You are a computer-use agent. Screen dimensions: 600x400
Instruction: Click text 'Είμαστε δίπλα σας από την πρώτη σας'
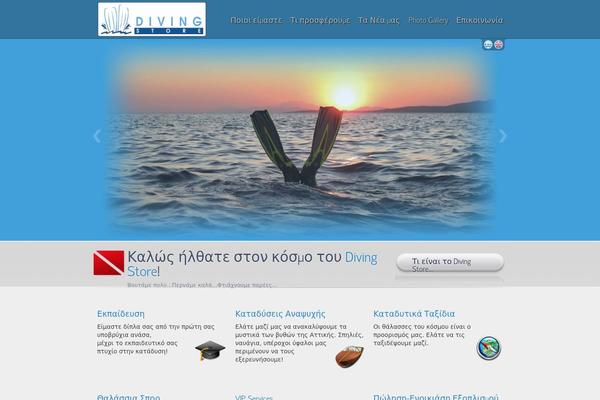coord(155,327)
